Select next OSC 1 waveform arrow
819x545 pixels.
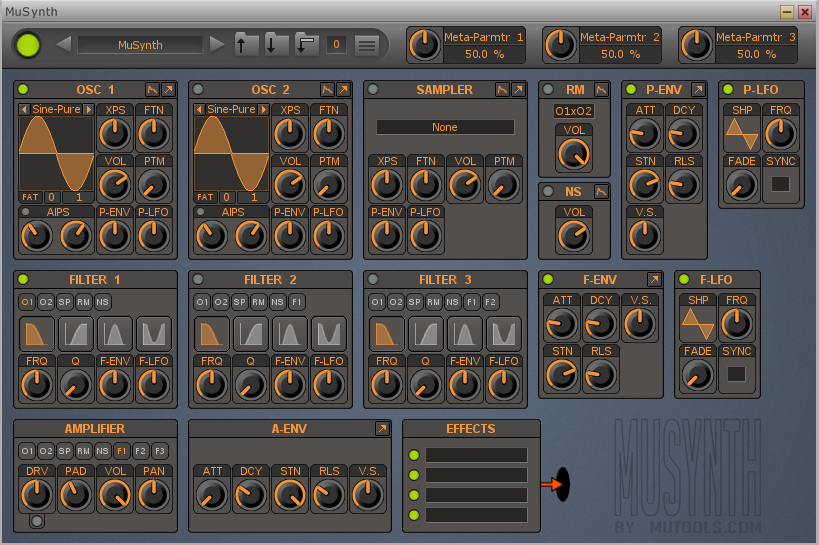[88, 109]
